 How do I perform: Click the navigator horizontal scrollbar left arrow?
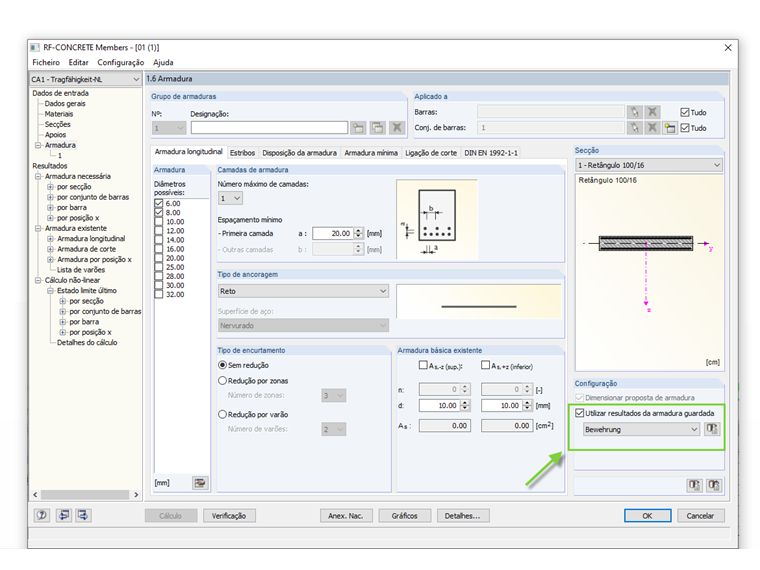pos(35,494)
